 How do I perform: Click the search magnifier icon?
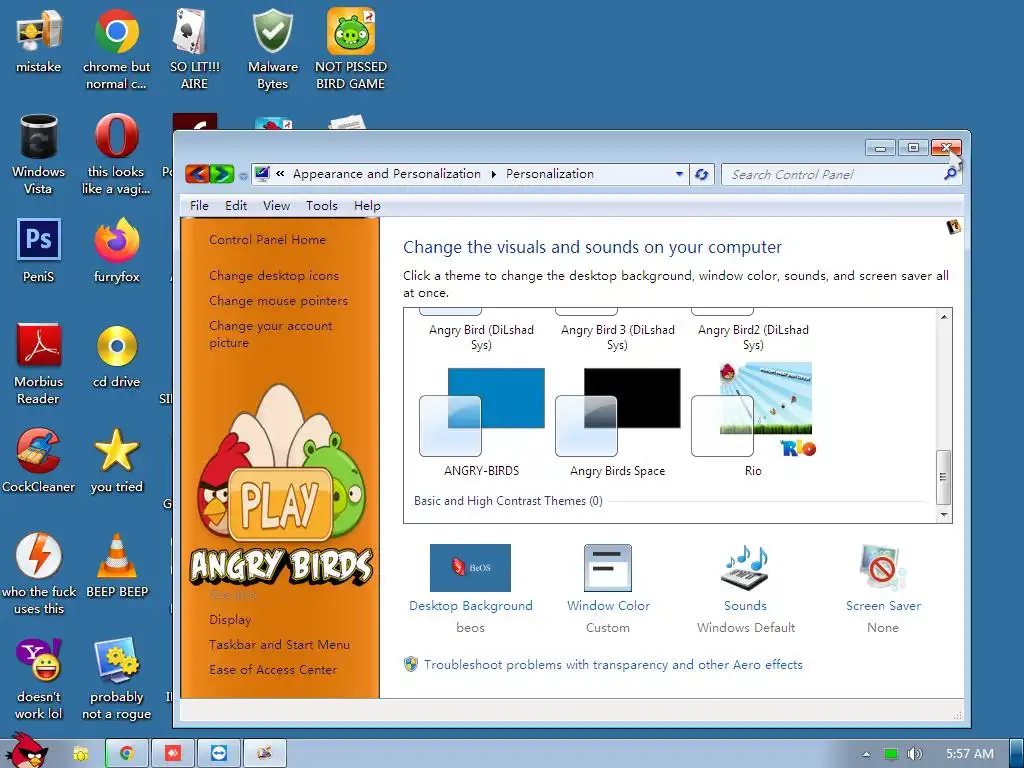pos(950,174)
